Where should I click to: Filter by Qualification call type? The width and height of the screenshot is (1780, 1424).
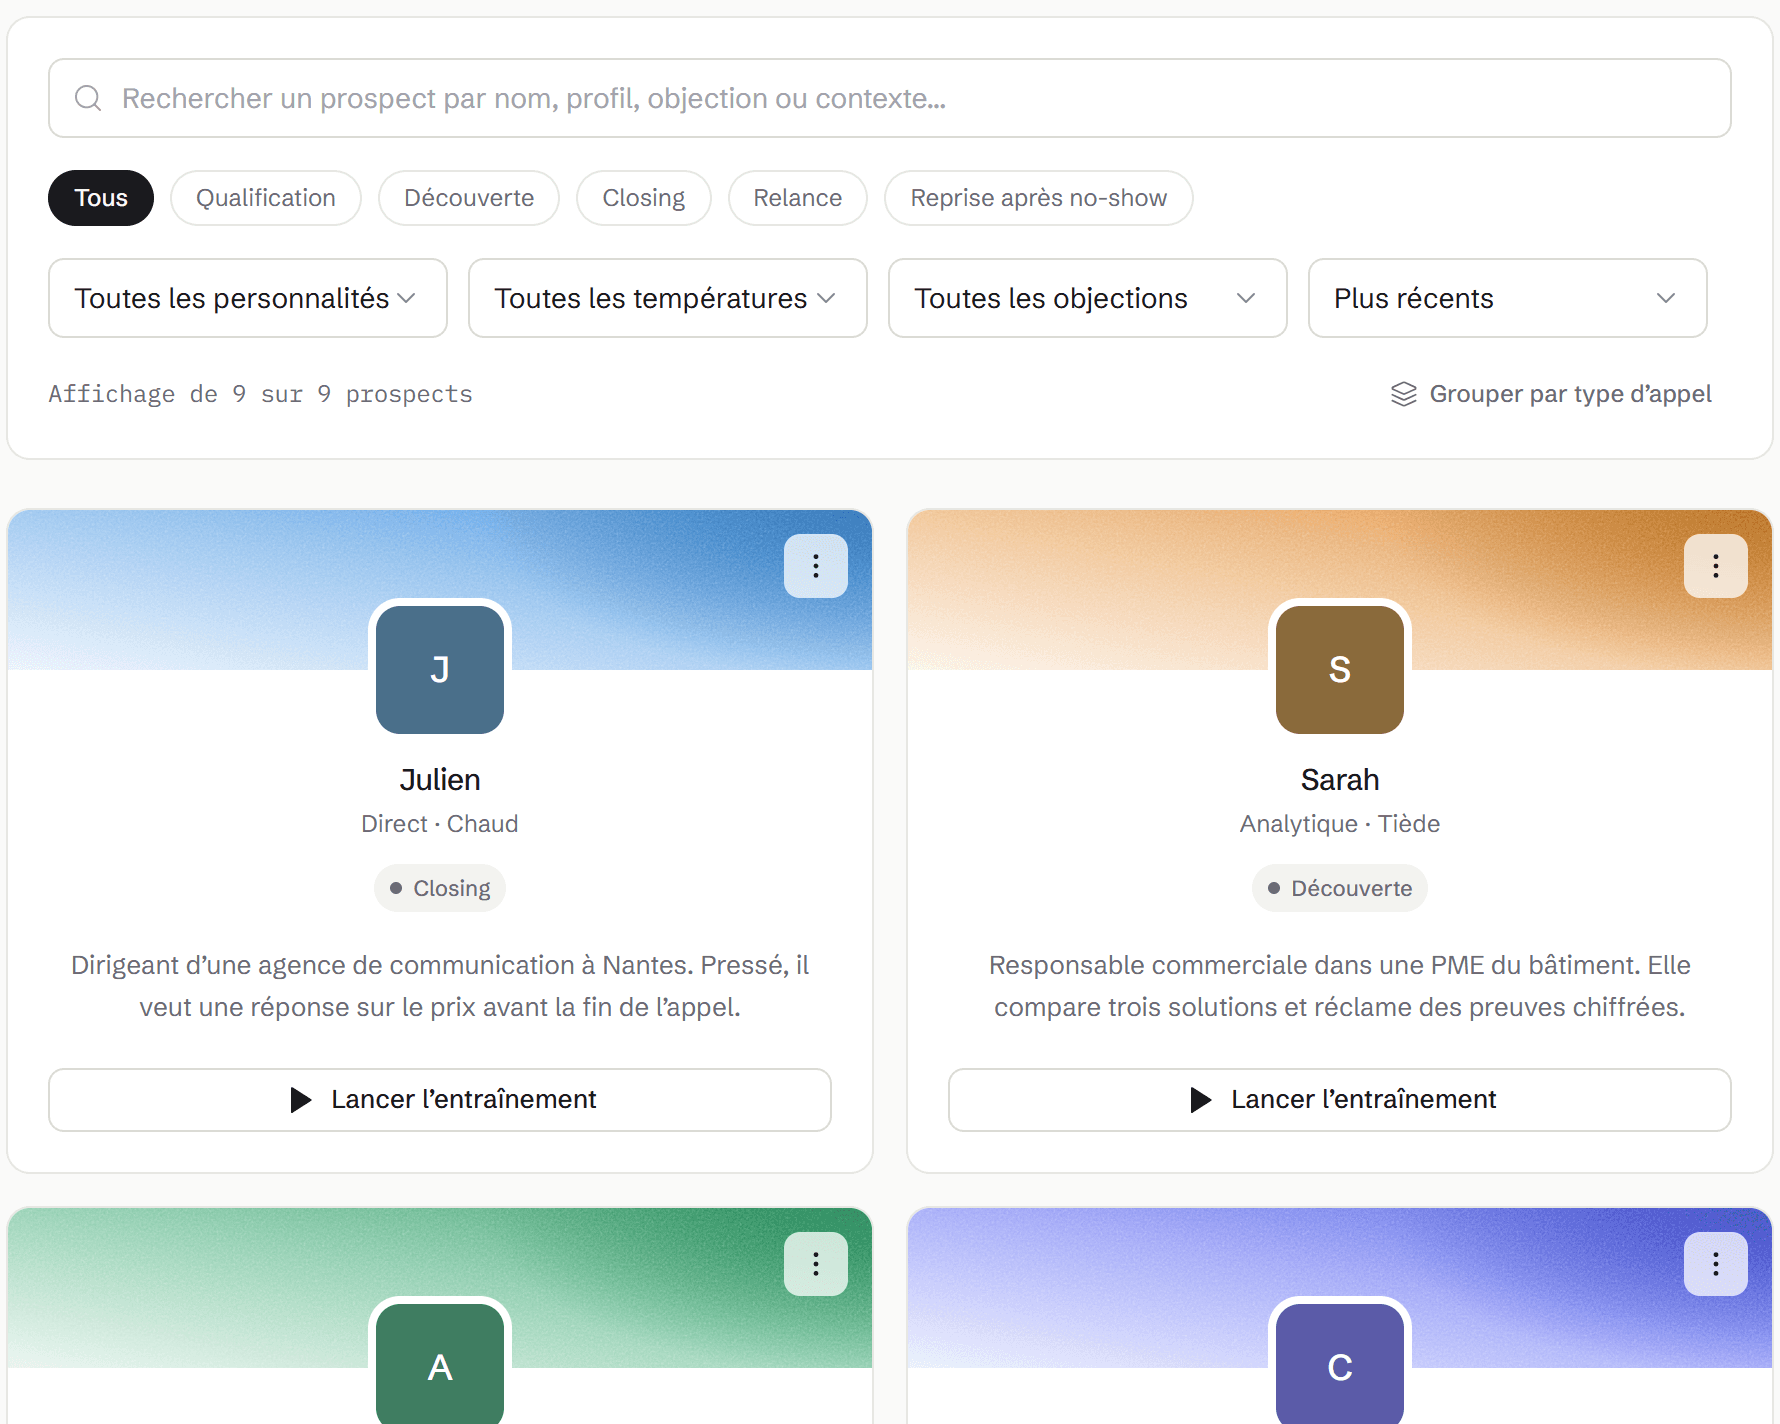(266, 198)
